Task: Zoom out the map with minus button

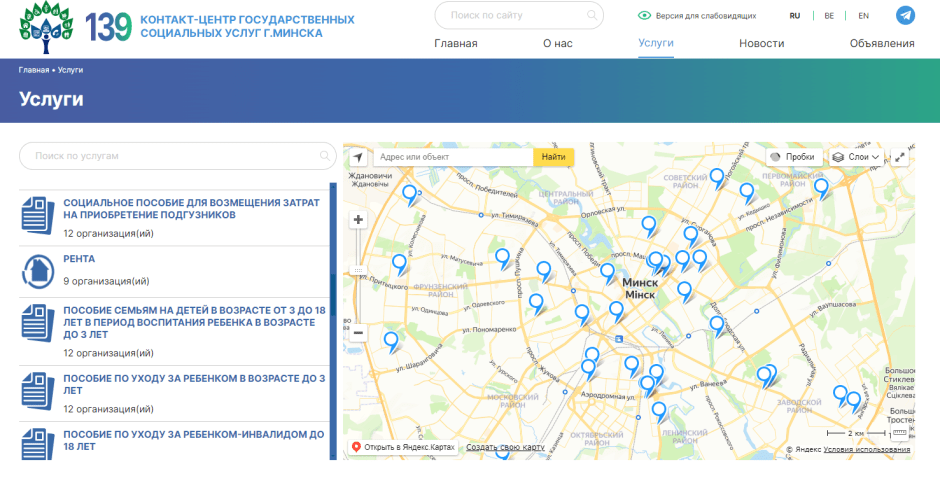Action: pyautogui.click(x=358, y=332)
